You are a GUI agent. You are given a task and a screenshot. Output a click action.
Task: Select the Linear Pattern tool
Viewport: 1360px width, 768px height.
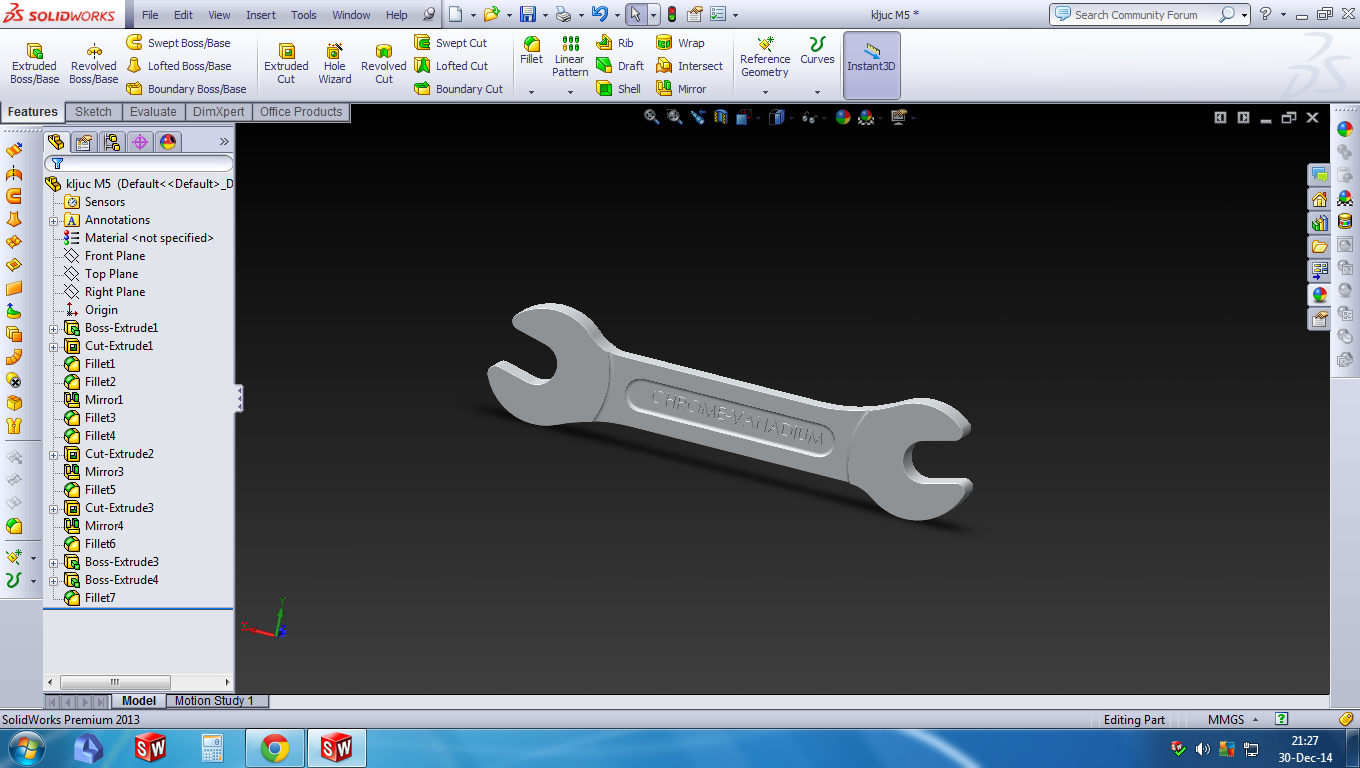point(570,57)
